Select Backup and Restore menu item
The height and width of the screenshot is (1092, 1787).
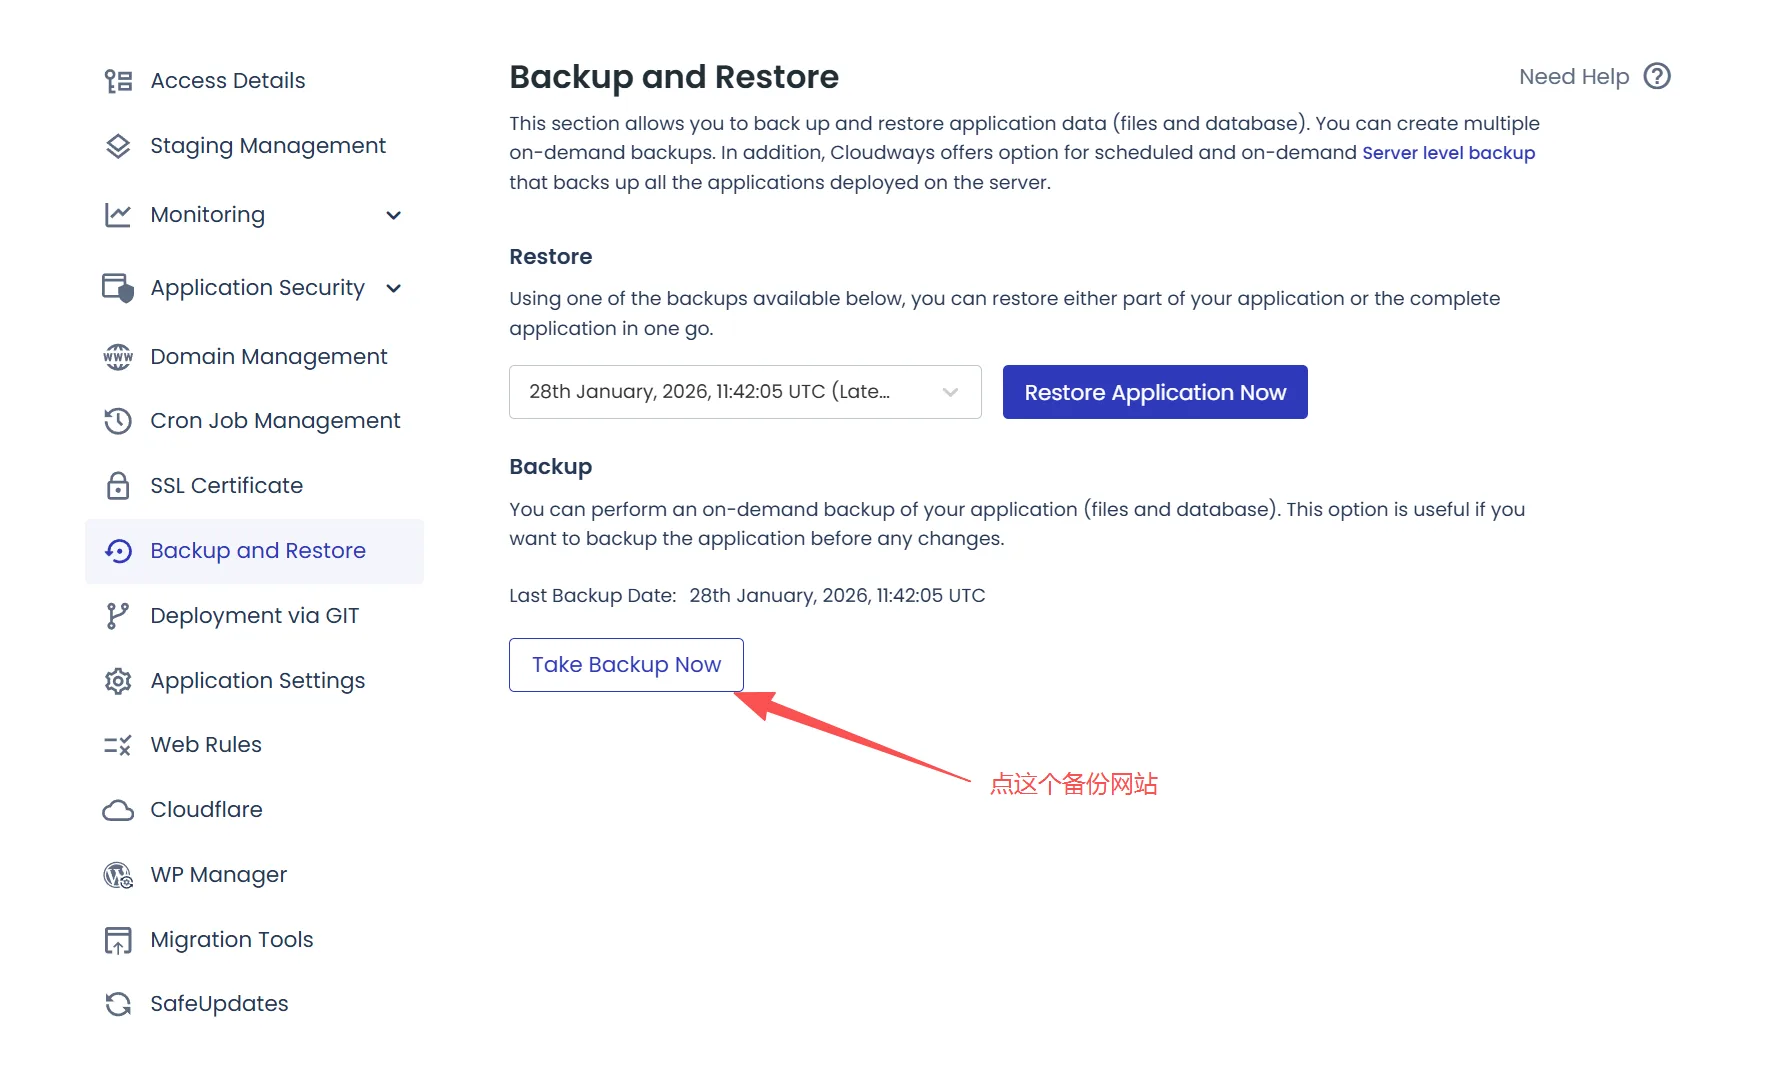tap(257, 551)
